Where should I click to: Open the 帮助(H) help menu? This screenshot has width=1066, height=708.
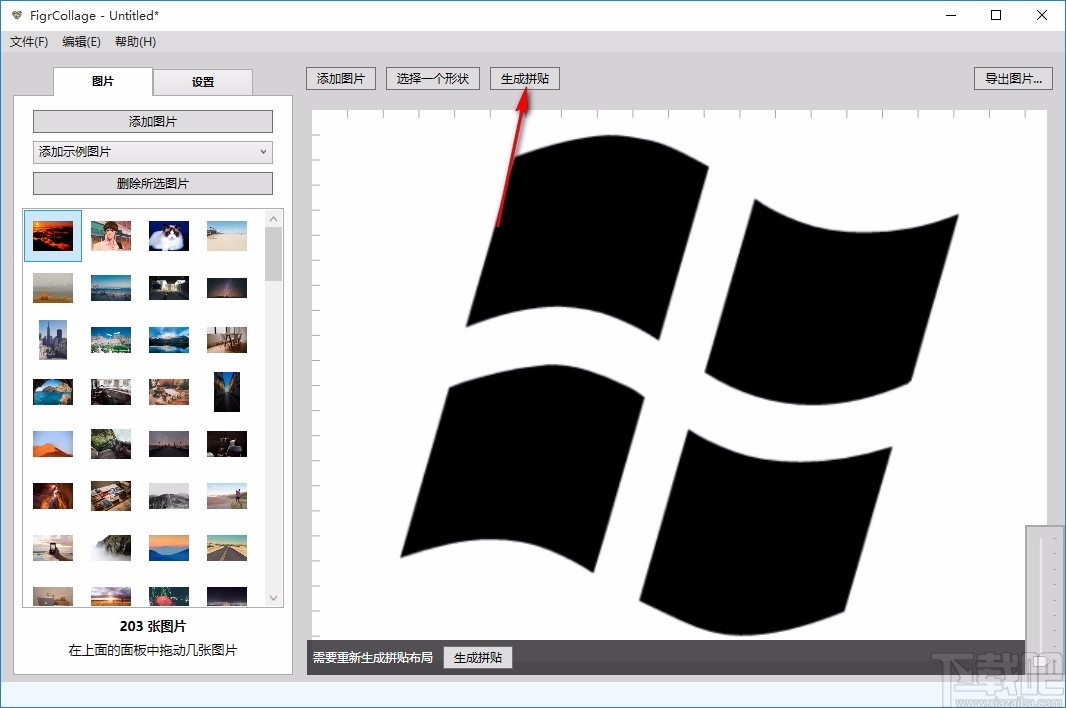[134, 42]
